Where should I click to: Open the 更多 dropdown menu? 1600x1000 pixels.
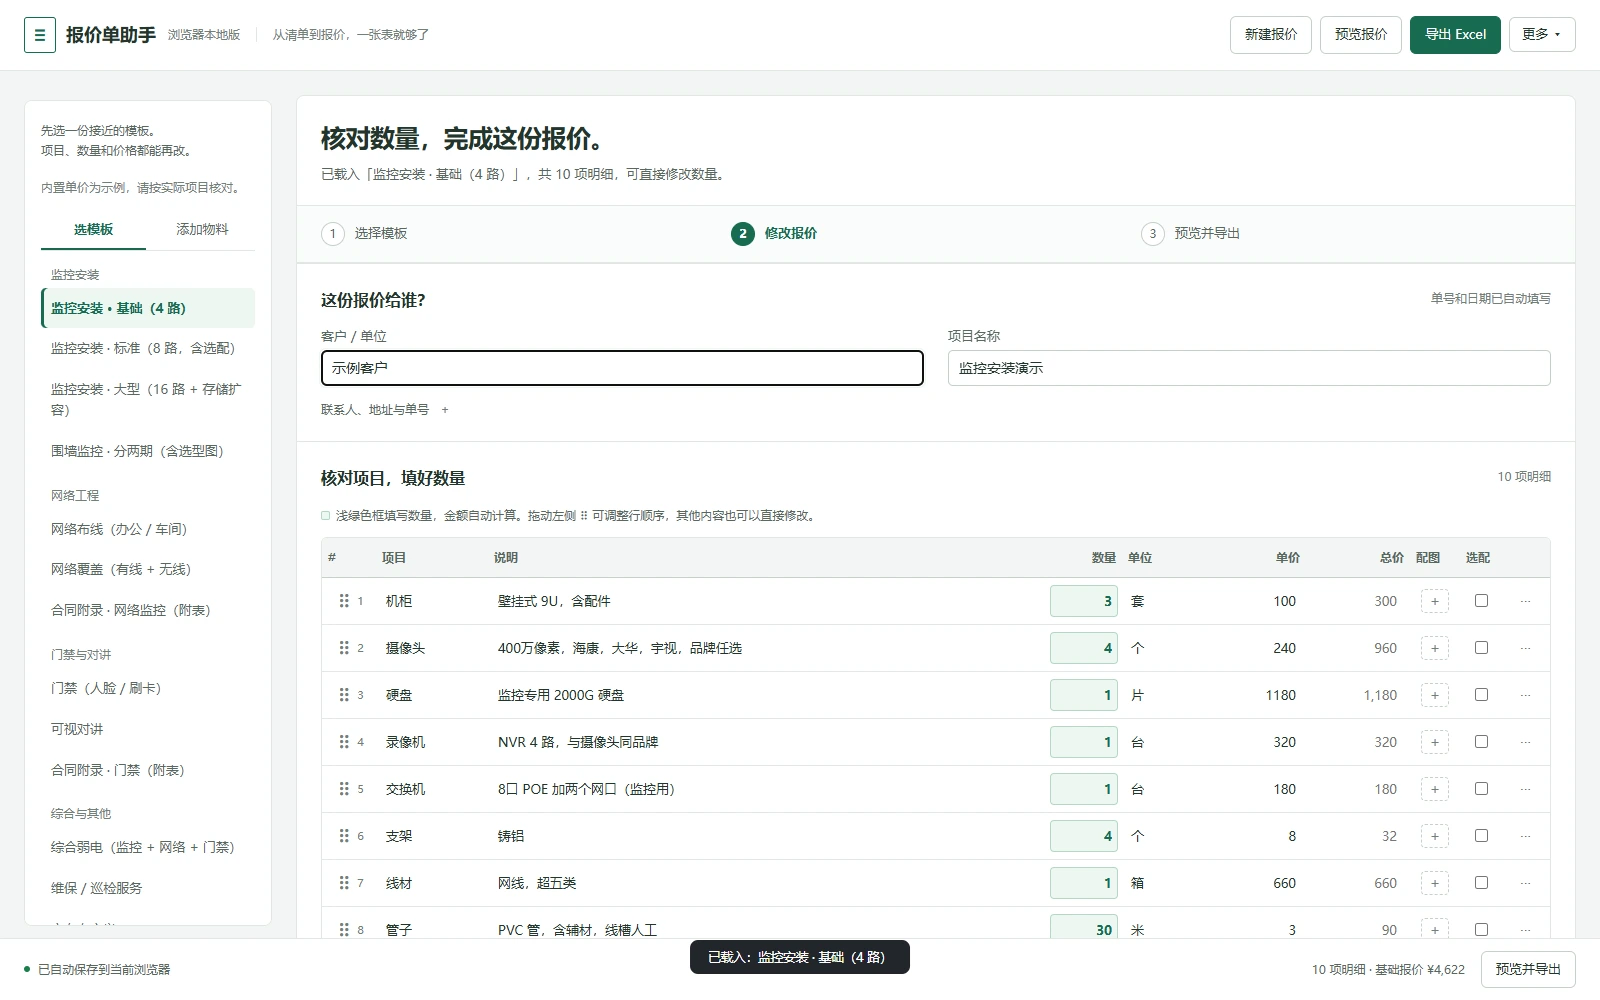point(1541,34)
